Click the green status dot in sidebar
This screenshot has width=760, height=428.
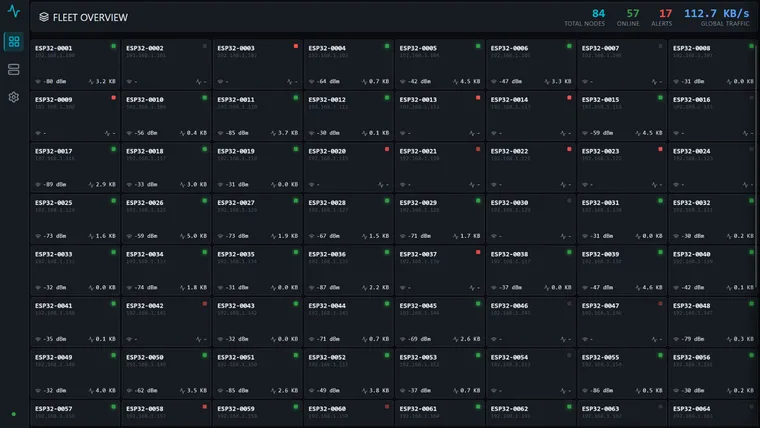click(x=14, y=414)
